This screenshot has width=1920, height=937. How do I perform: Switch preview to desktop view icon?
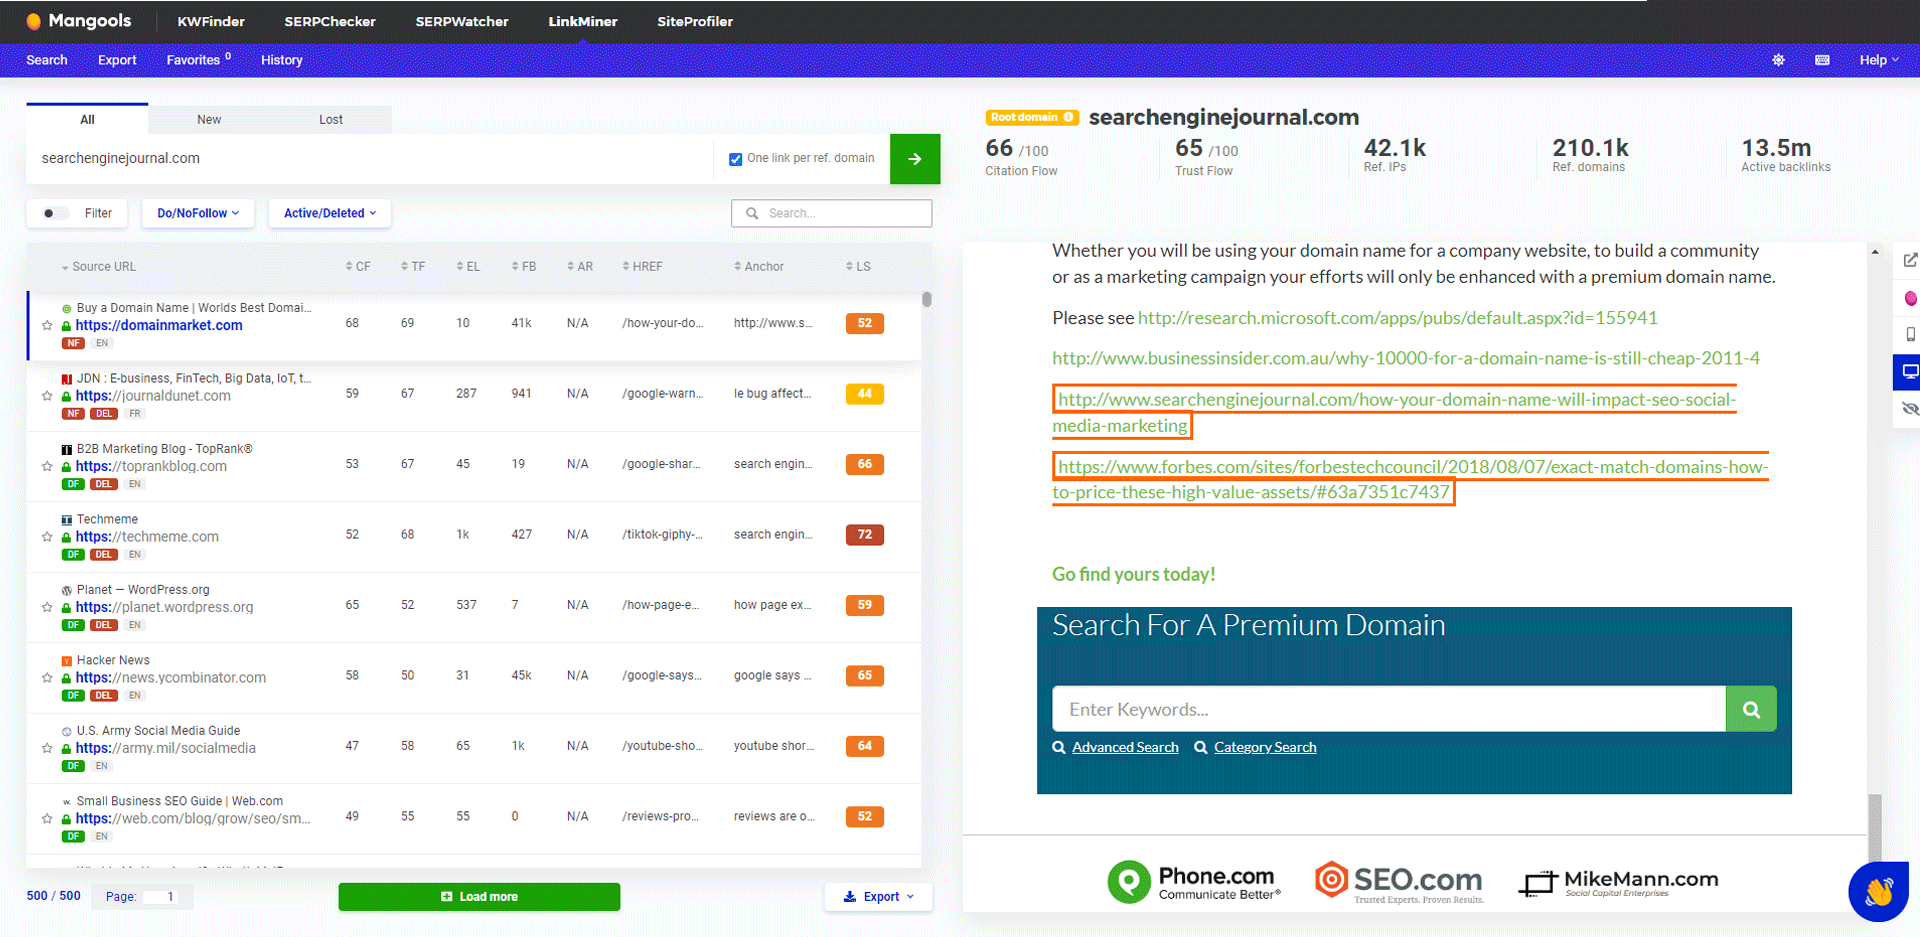pyautogui.click(x=1910, y=372)
